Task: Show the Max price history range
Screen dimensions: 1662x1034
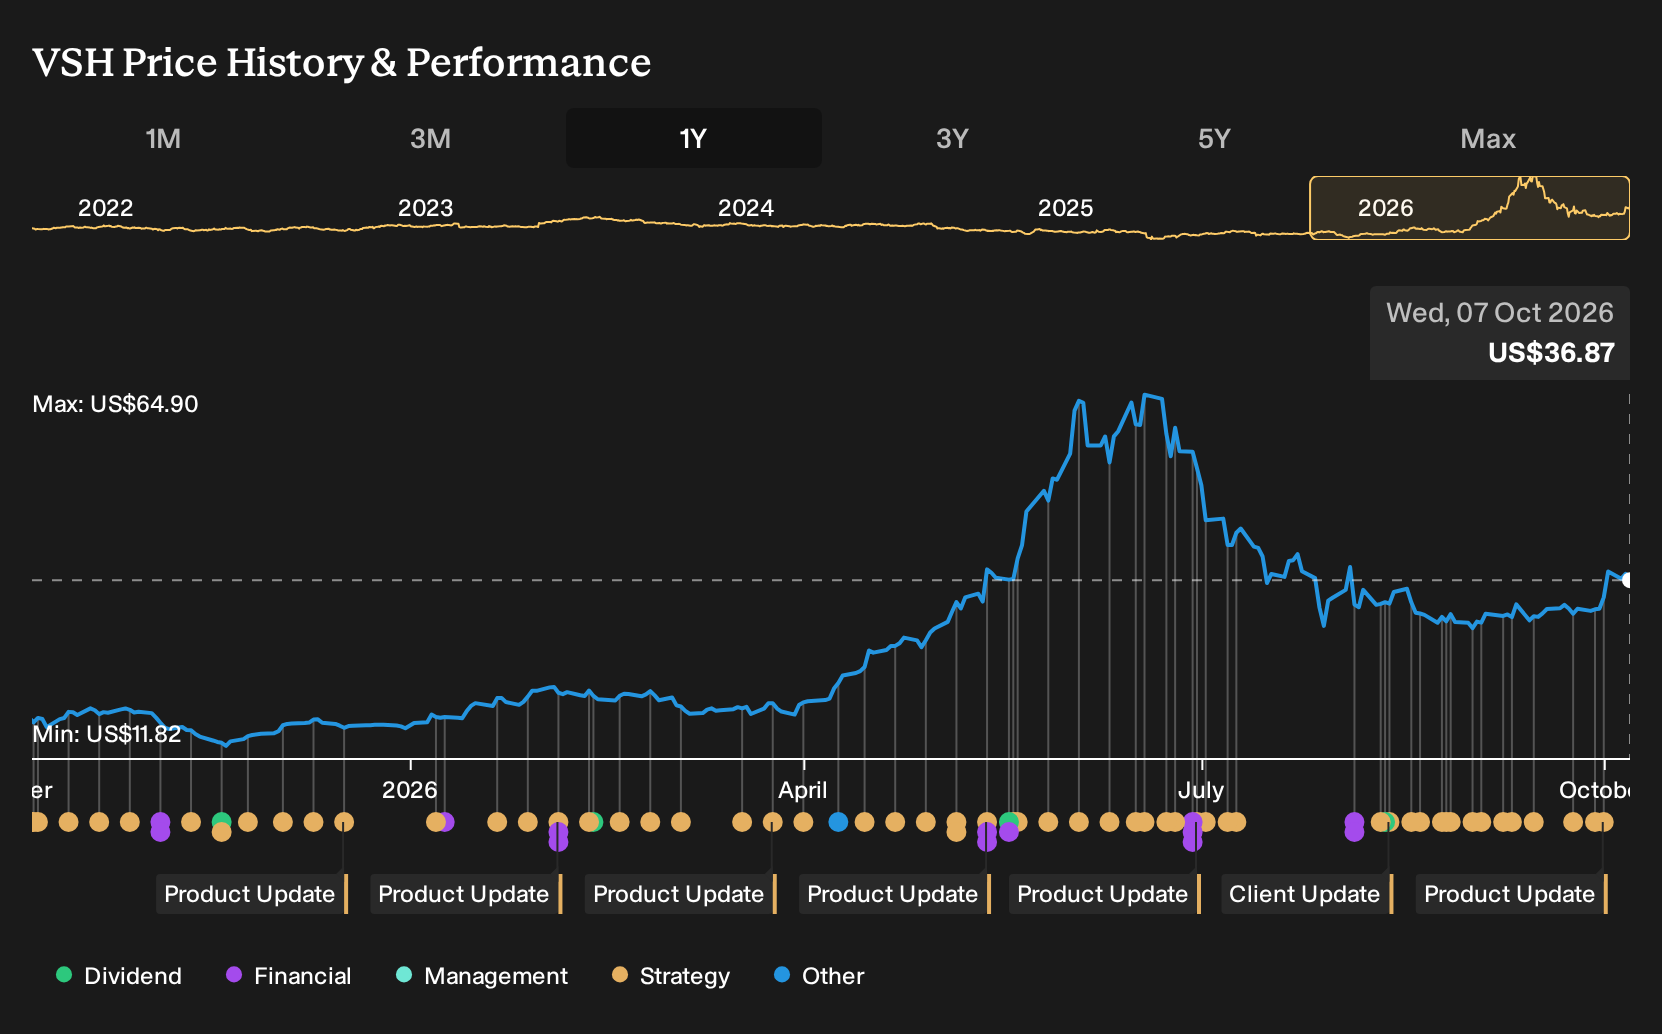Action: (x=1488, y=138)
